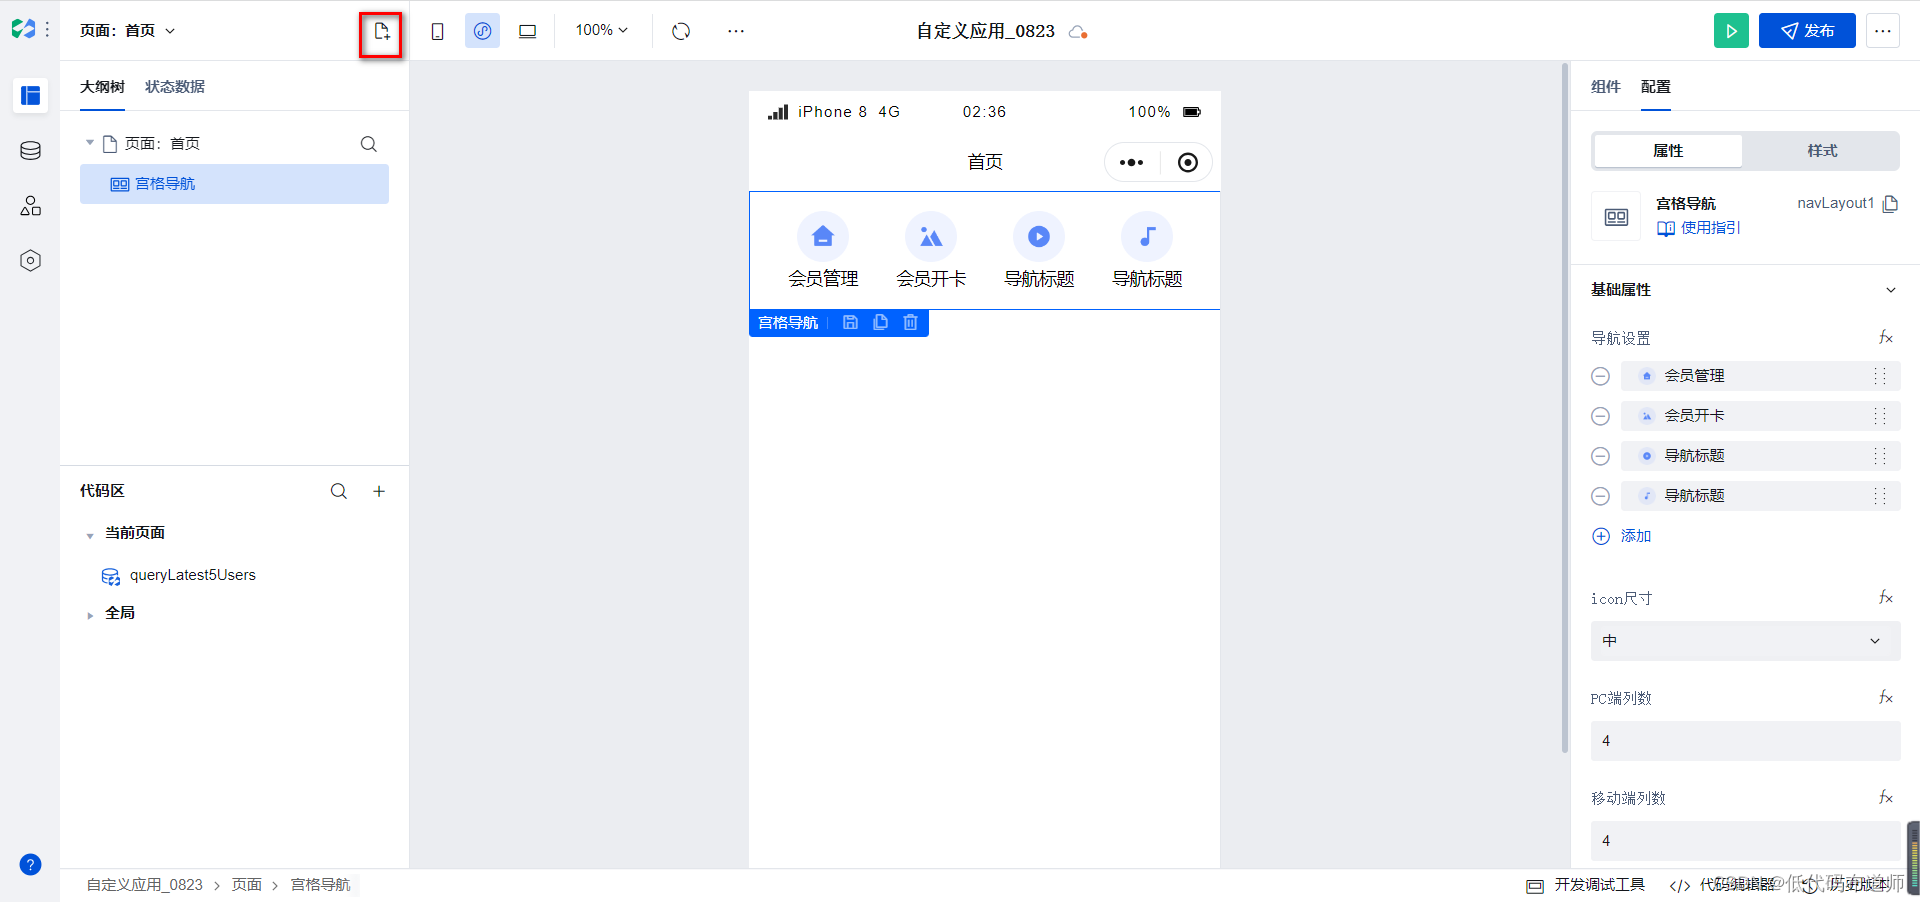
Task: Remove the 会员管理 navigation entry
Action: point(1600,376)
